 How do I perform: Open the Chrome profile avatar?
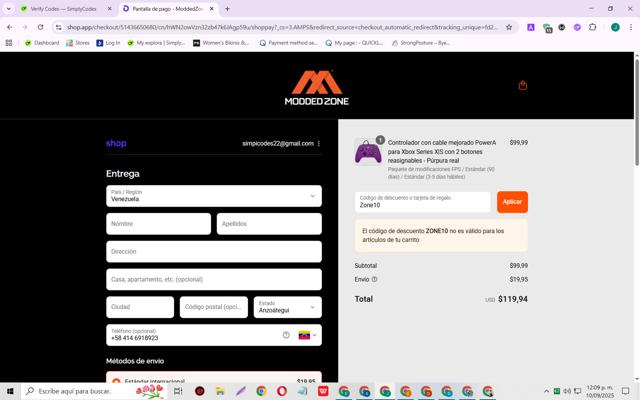(615, 27)
